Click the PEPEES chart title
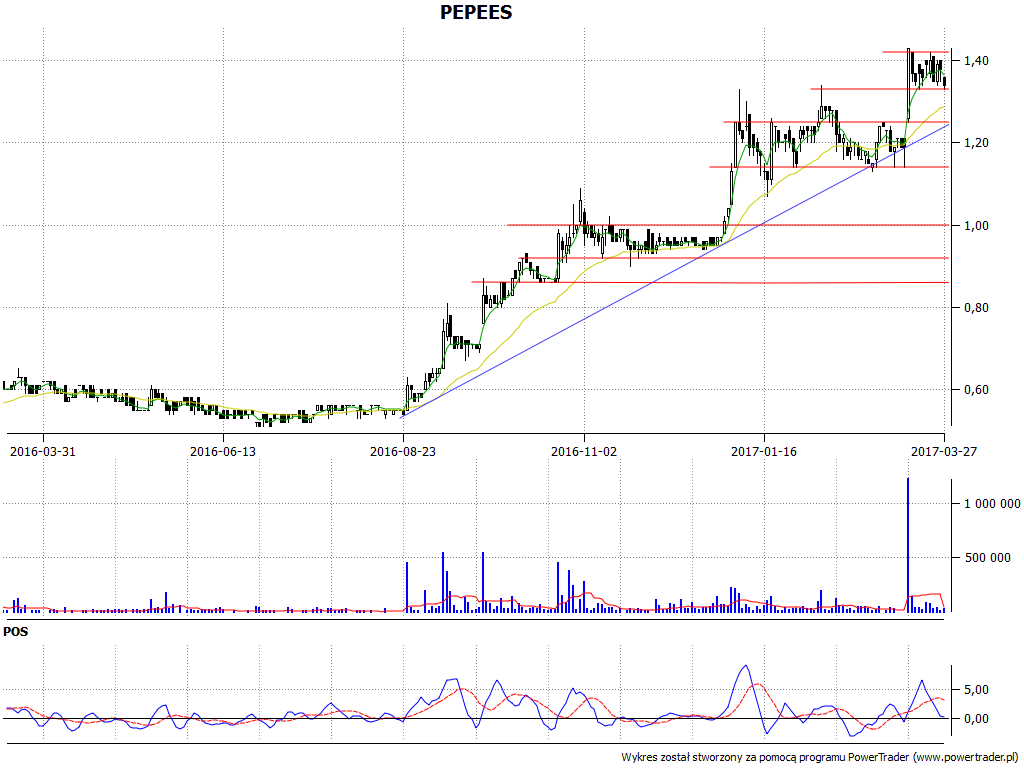 pyautogui.click(x=476, y=12)
